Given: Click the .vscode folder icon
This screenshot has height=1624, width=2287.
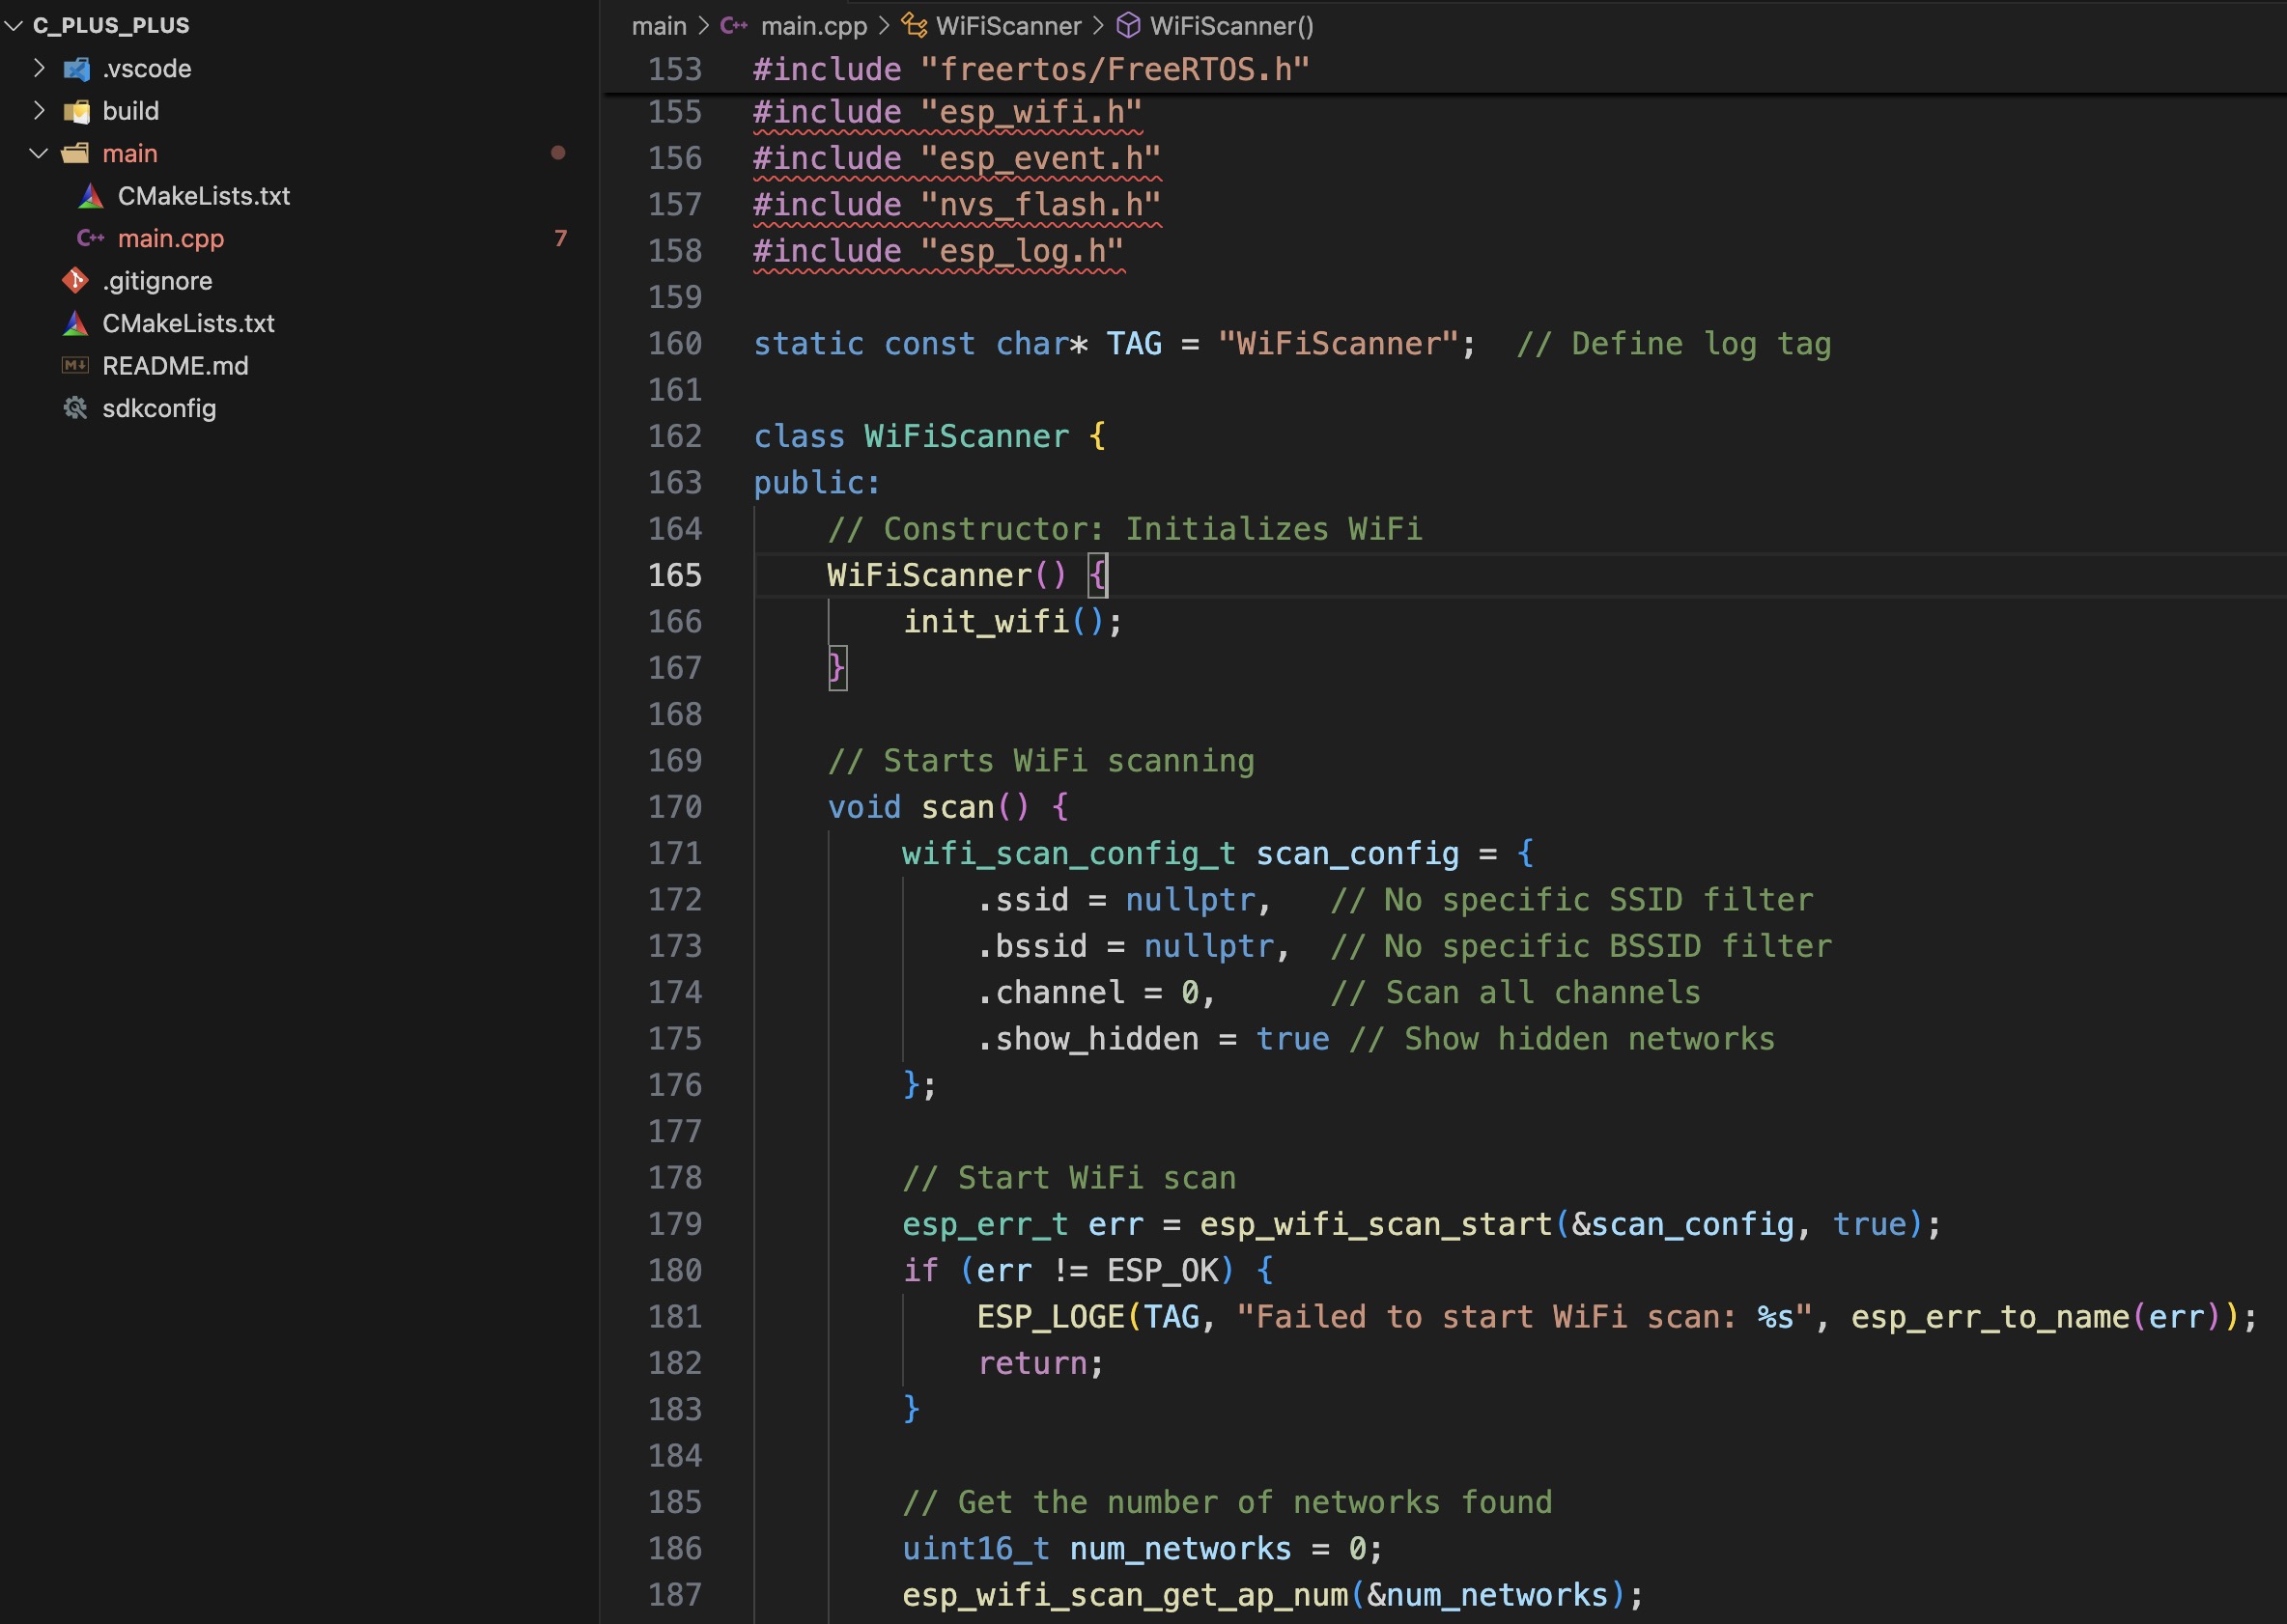Looking at the screenshot, I should click(76, 69).
